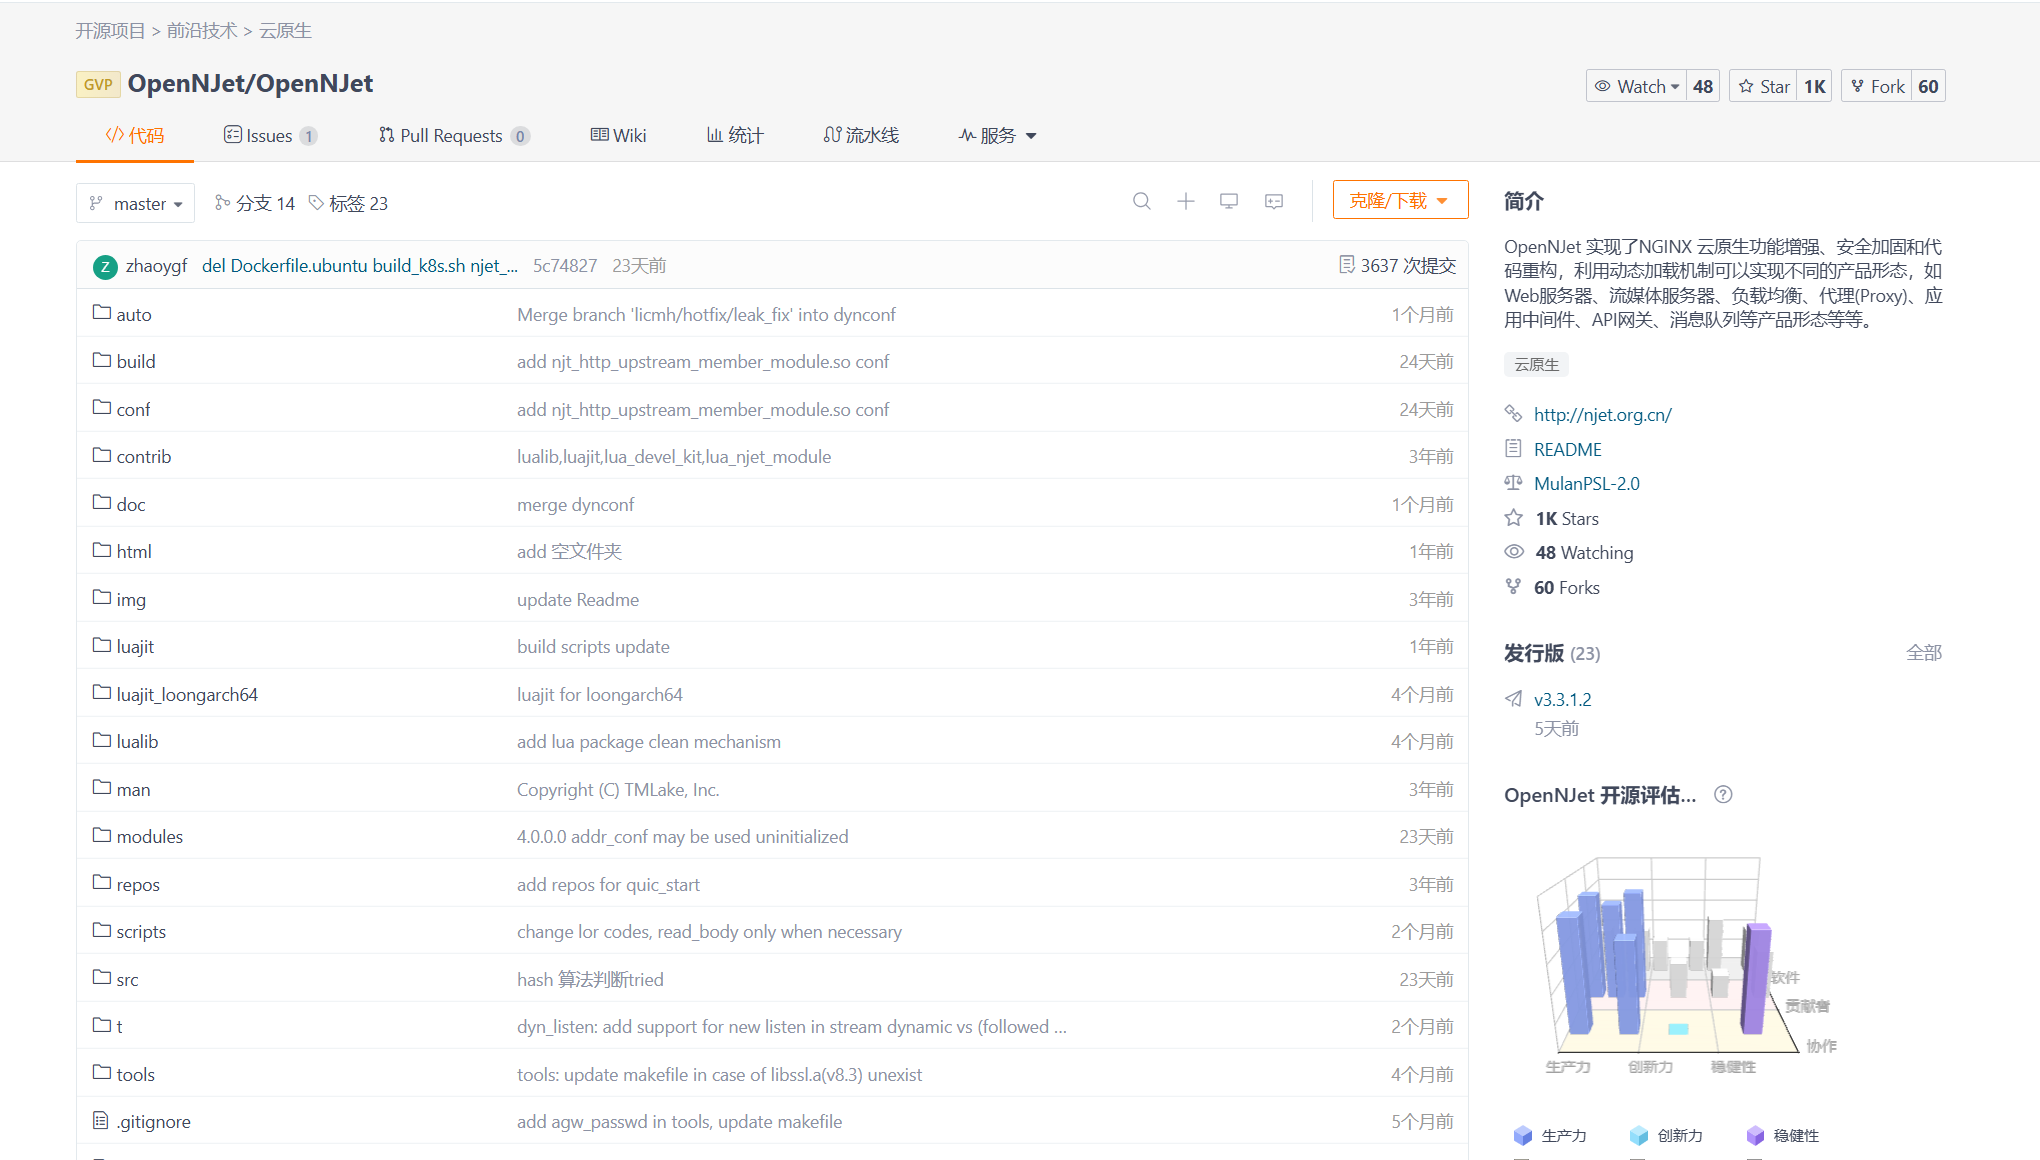Open the modules folder

click(149, 836)
